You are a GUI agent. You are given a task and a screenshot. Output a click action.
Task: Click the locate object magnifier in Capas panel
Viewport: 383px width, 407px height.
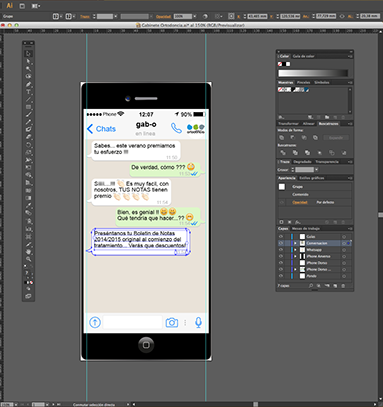tap(311, 286)
